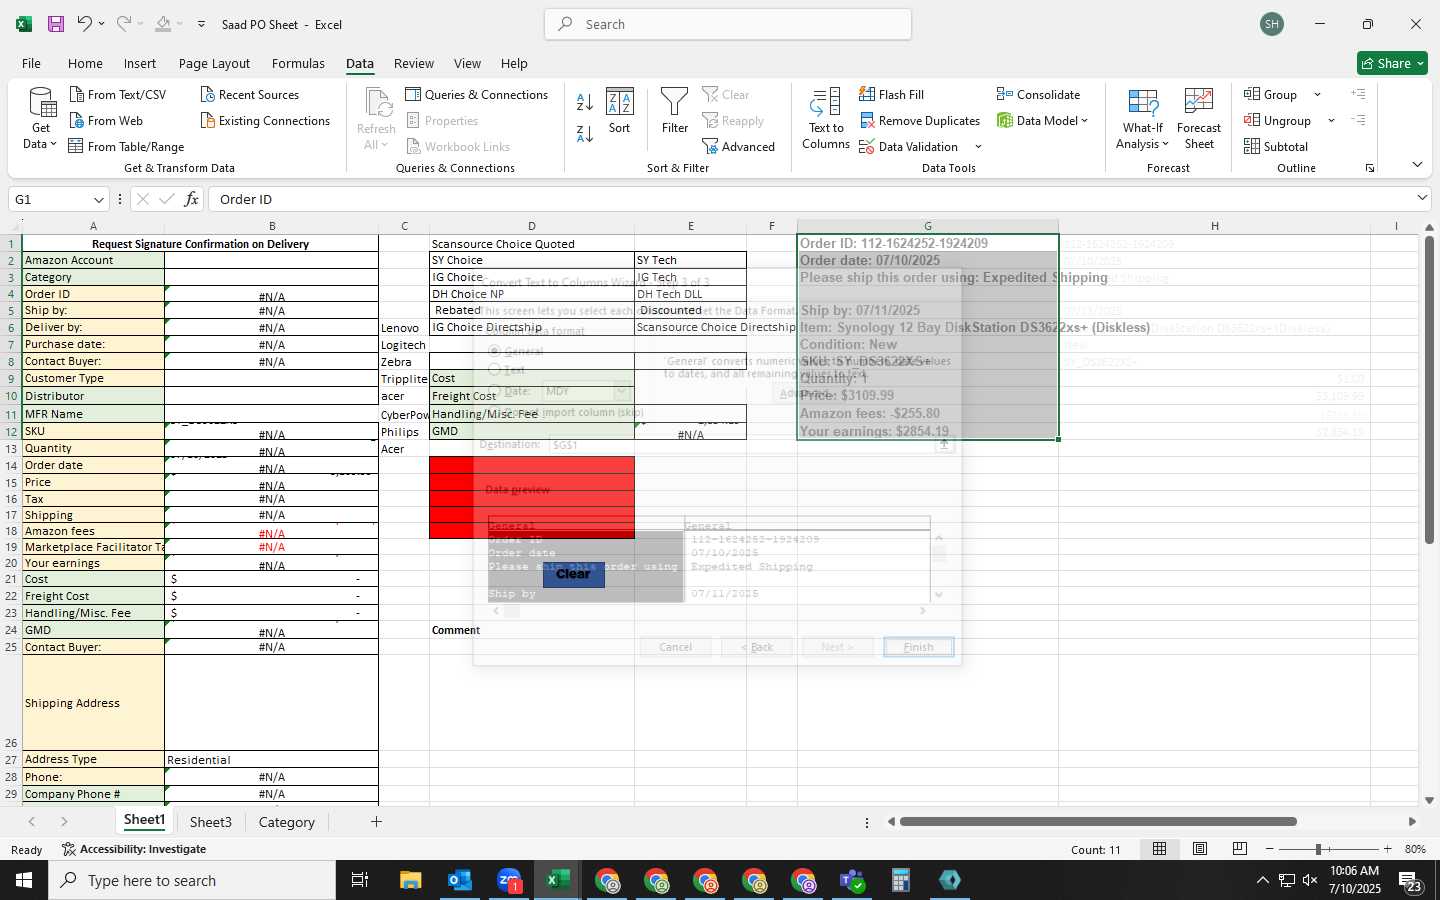
Task: Click the horizontal scrollbar thumb
Action: [x=1098, y=822]
